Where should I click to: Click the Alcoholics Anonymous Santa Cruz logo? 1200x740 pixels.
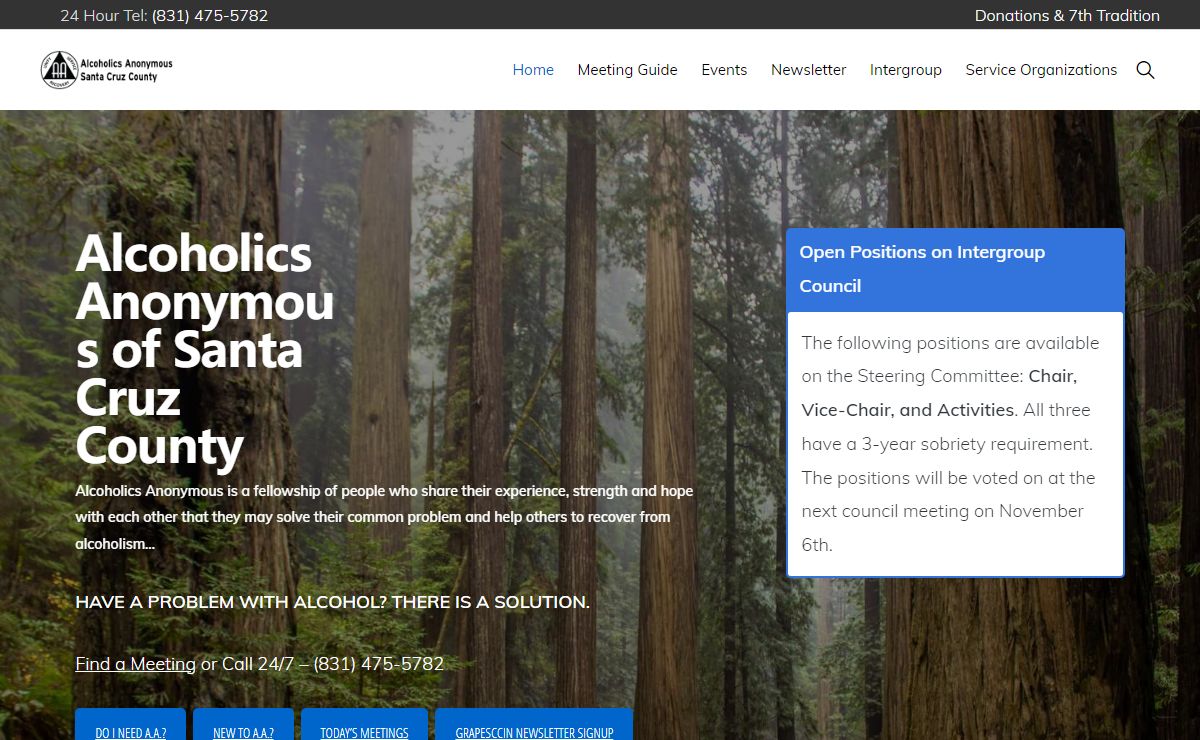pos(107,70)
